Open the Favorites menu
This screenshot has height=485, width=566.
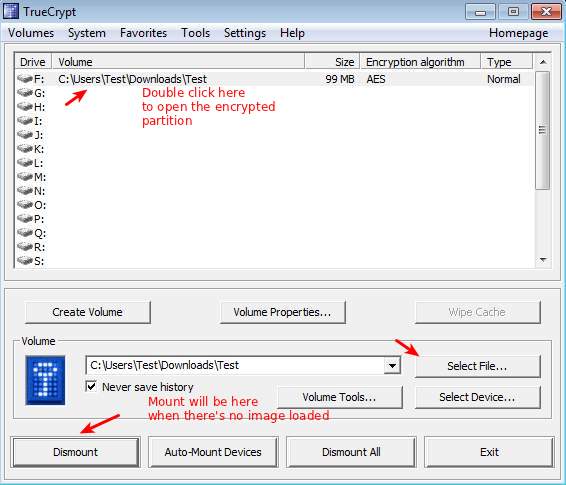point(143,33)
